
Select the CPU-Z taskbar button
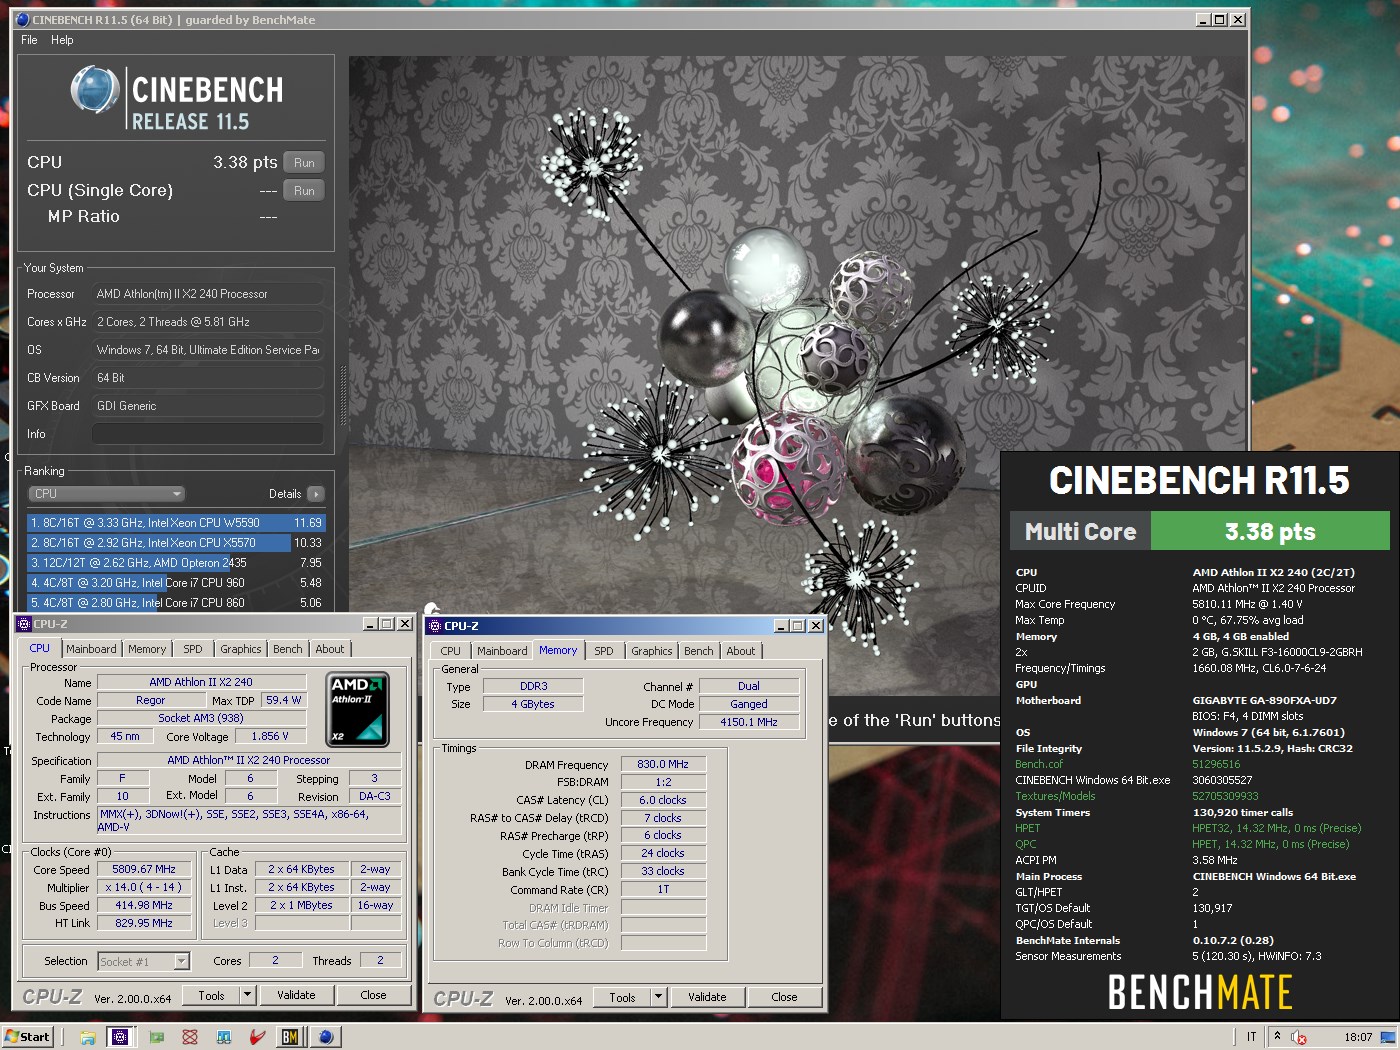120,1037
